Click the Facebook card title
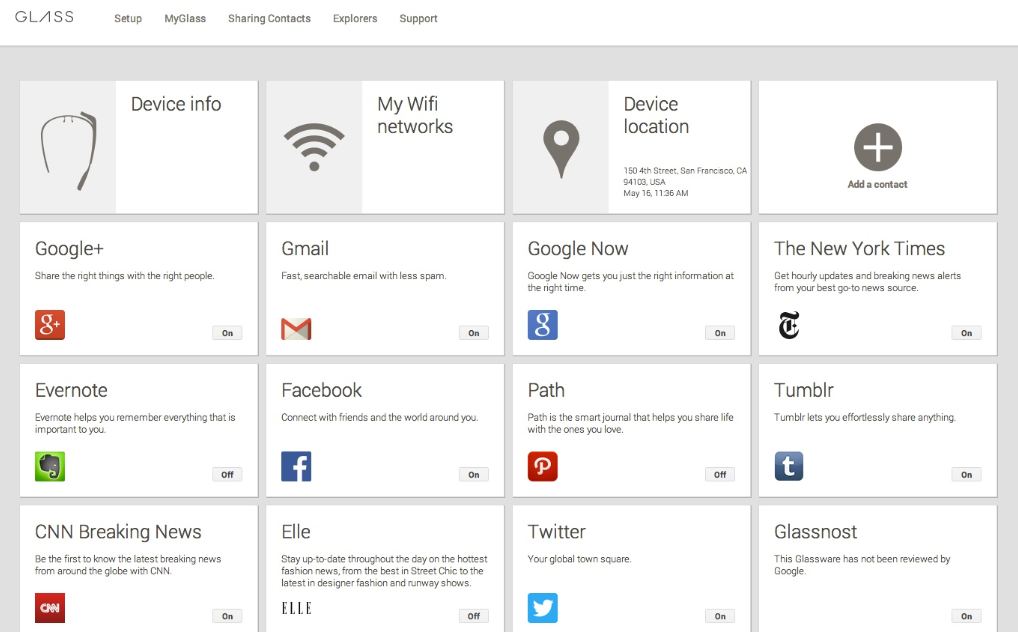Viewport: 1018px width, 633px height. (321, 390)
